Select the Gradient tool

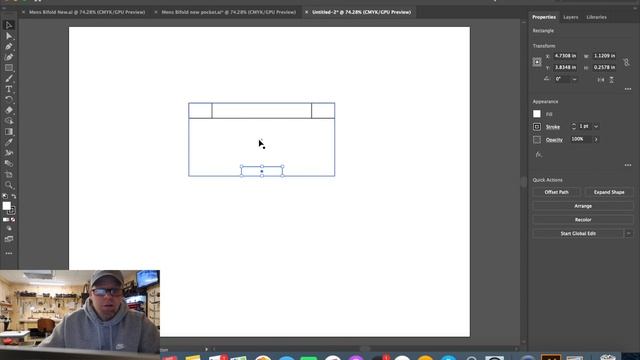(x=9, y=131)
